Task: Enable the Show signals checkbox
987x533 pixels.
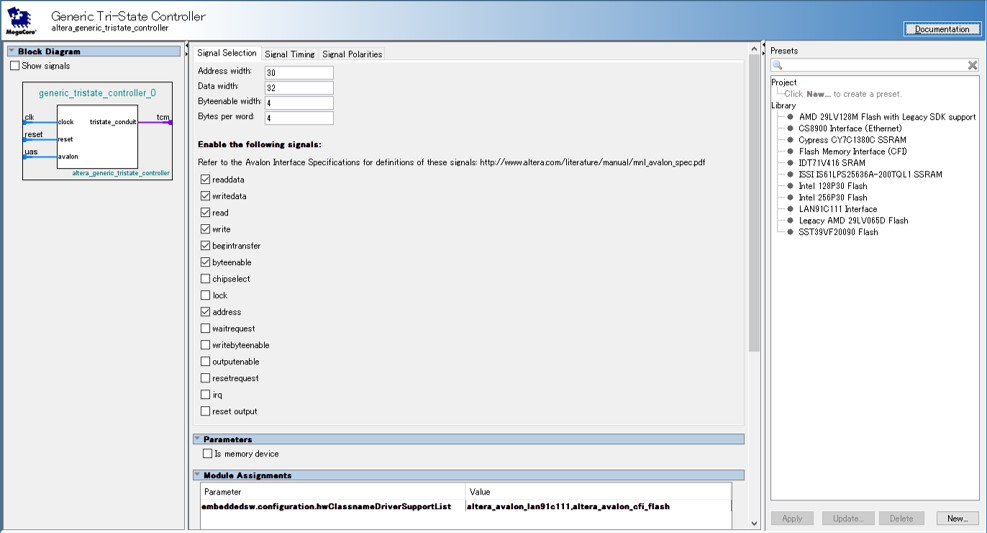Action: (x=15, y=66)
